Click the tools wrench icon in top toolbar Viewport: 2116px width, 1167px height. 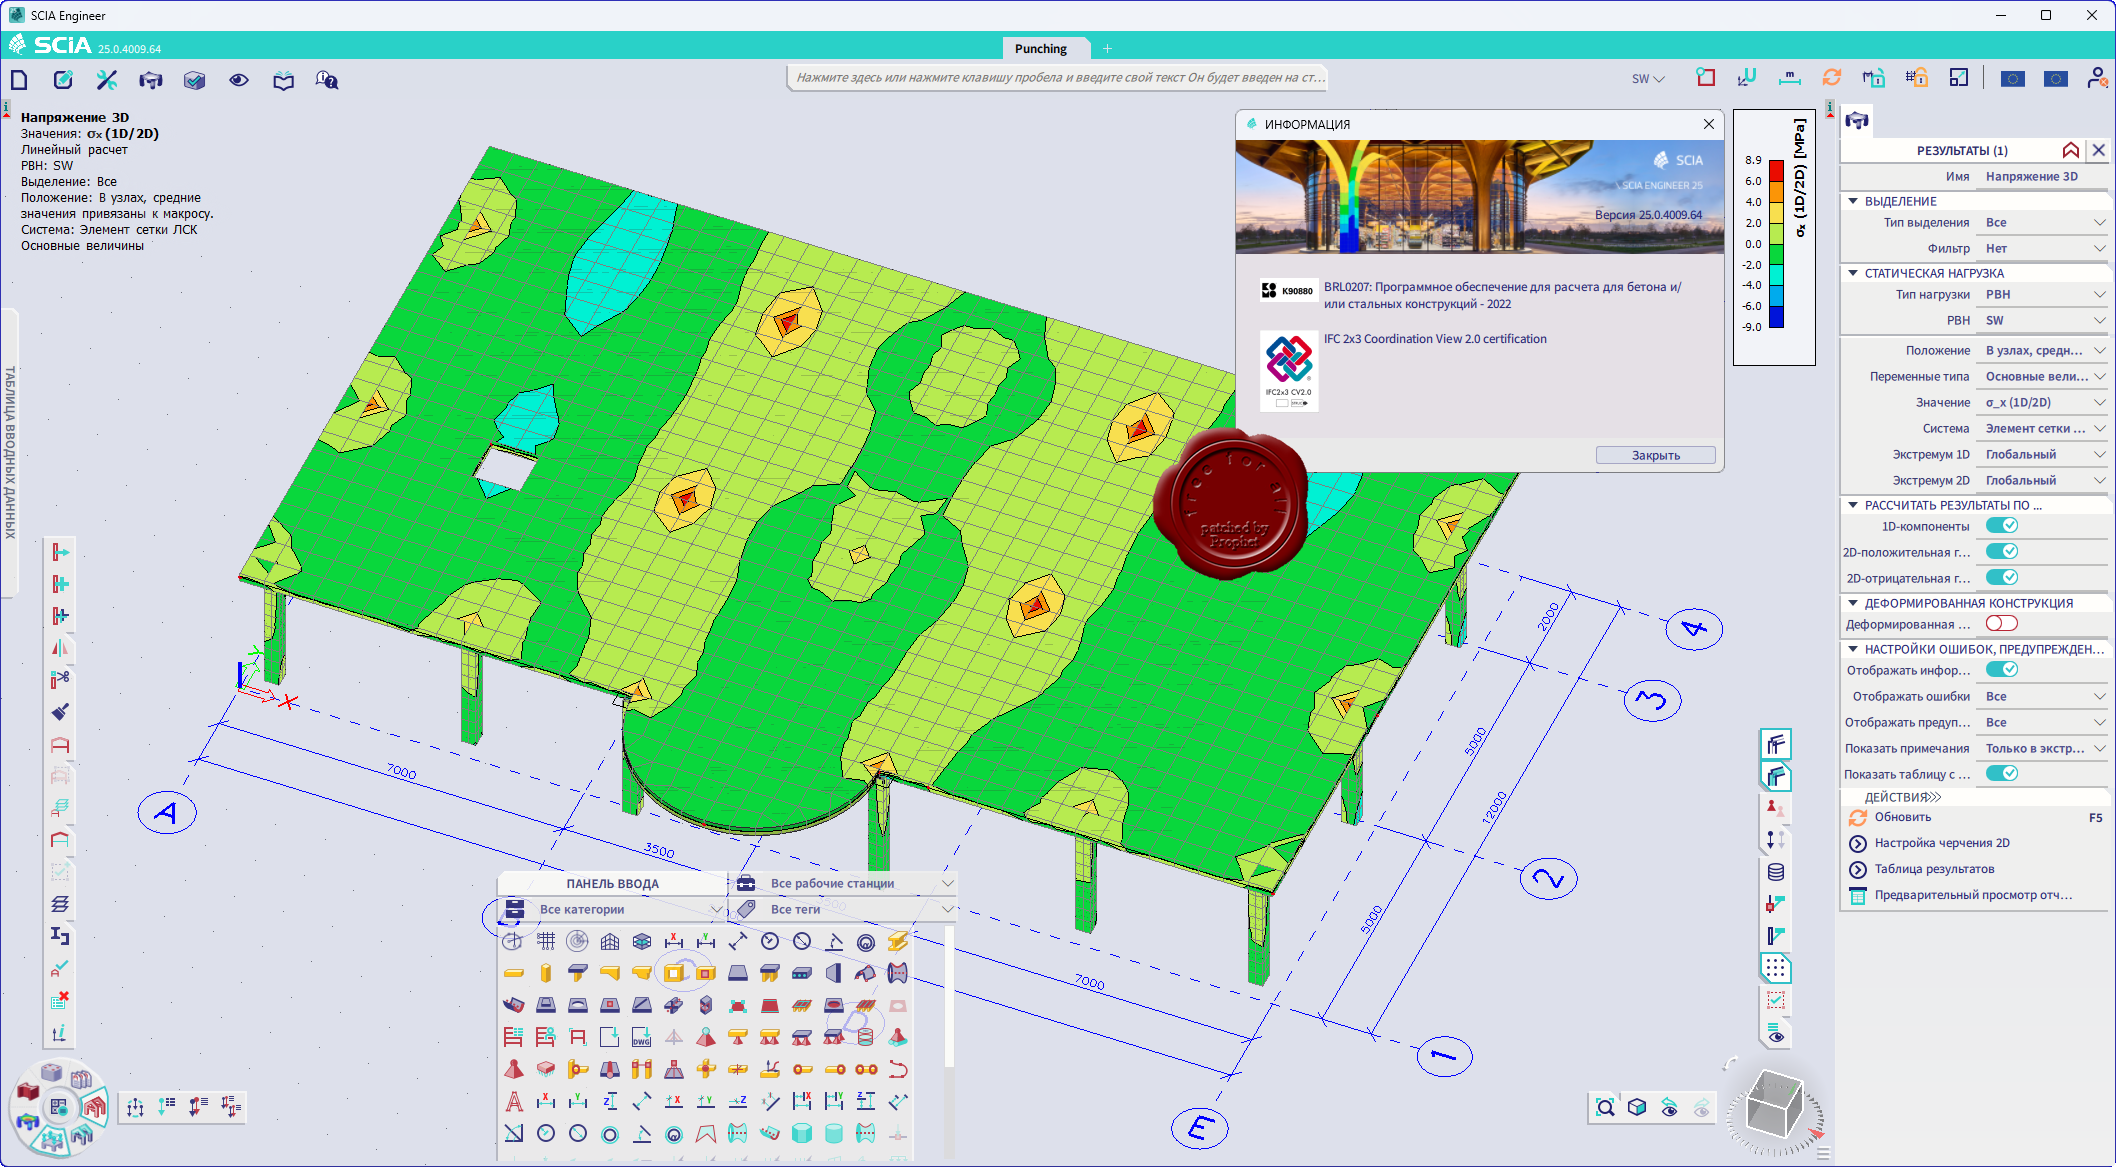point(107,80)
